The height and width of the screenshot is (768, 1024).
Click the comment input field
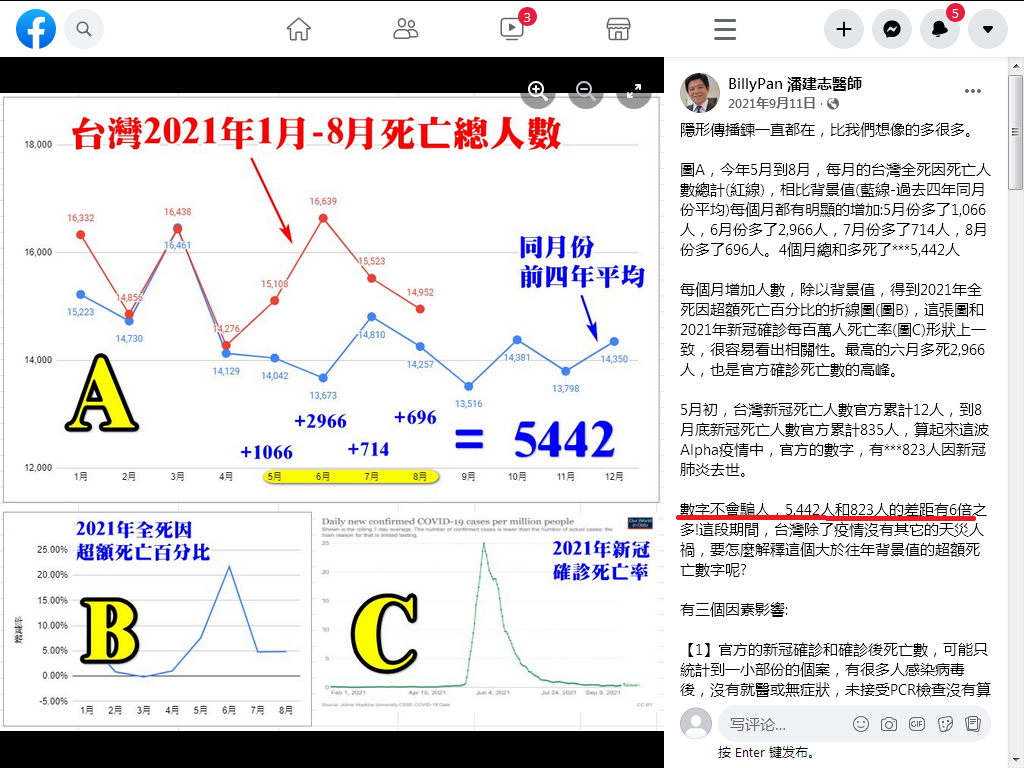coord(787,724)
